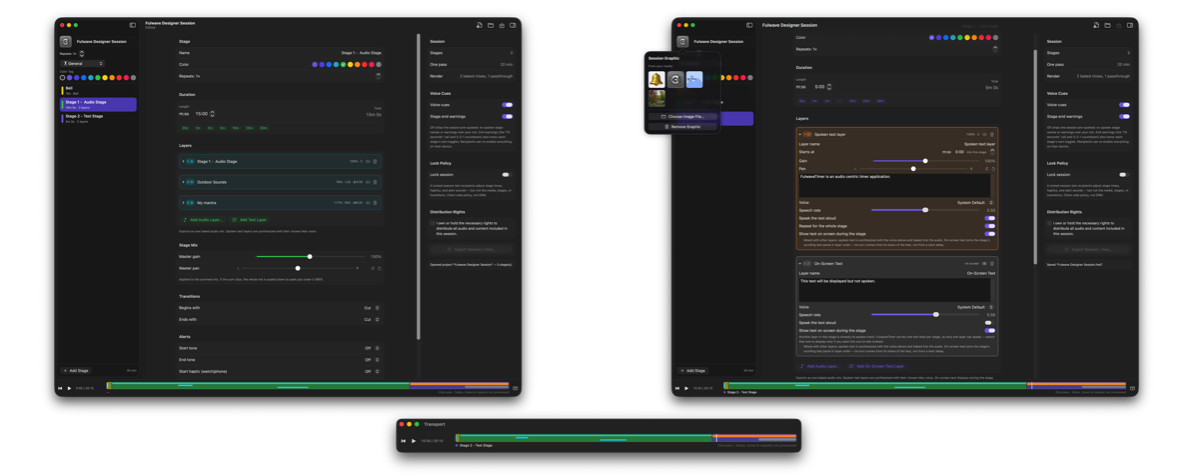Delete Spoken text layer with trash icon
The image size is (1198, 476).
point(992,134)
